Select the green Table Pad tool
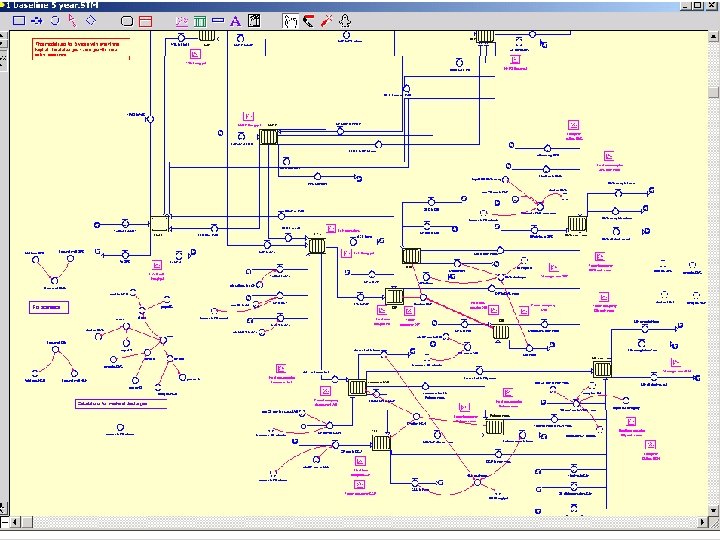720x540 pixels. click(x=200, y=21)
